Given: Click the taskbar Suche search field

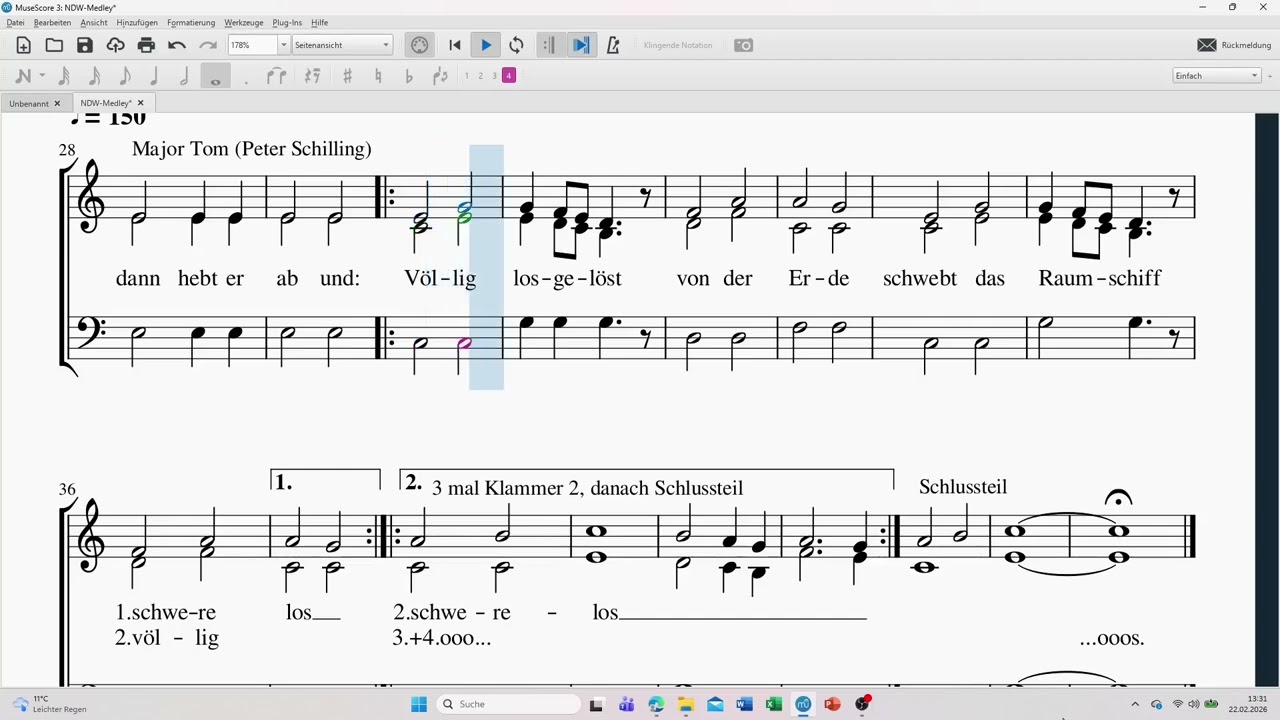Looking at the screenshot, I should (508, 704).
